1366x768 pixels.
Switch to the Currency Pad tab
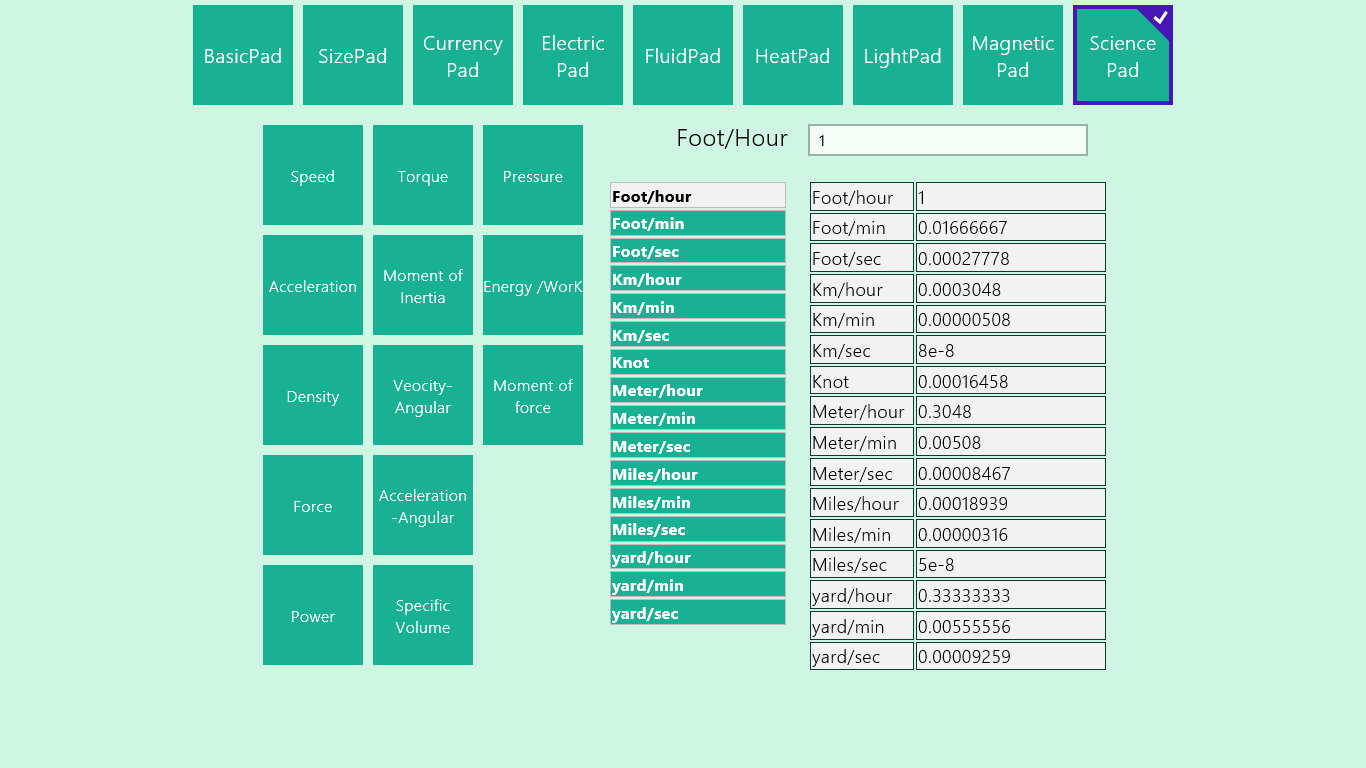(x=463, y=55)
